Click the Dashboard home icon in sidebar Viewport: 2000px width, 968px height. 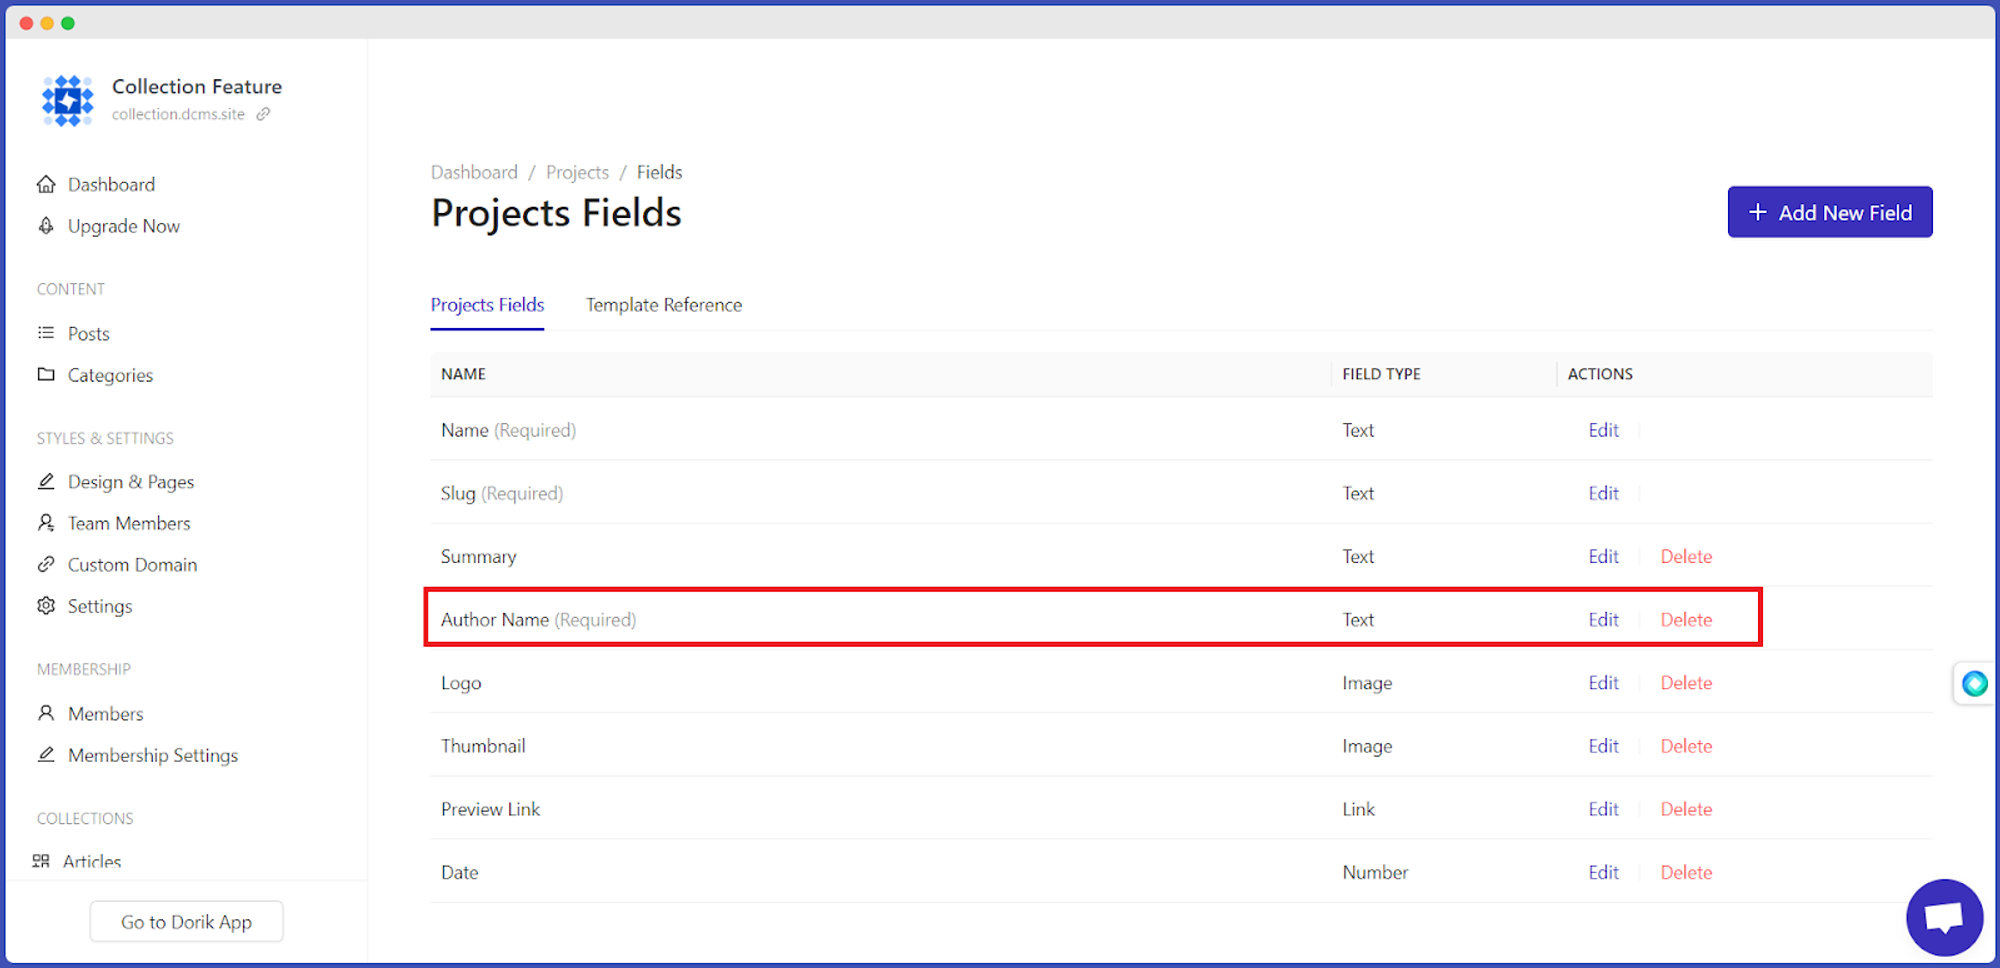46,184
